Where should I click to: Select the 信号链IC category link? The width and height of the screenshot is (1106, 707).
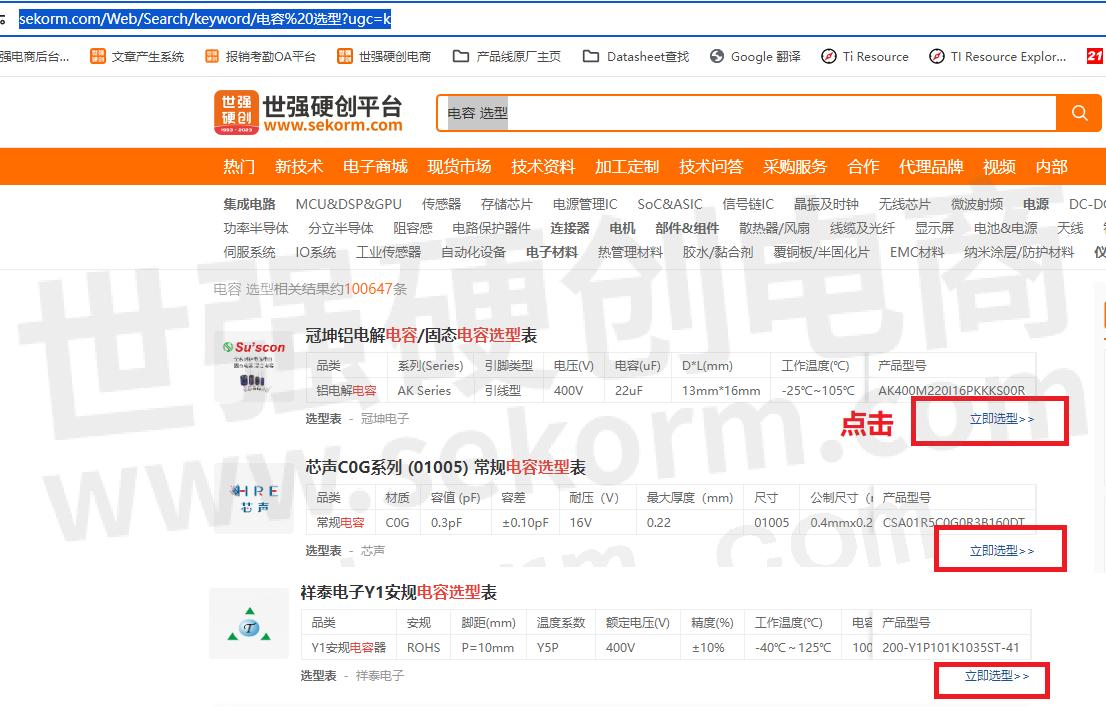point(748,204)
